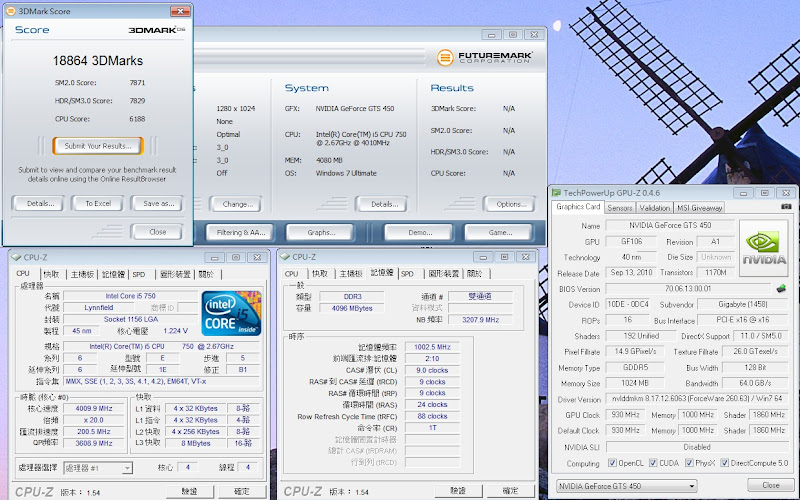Switch to the Sensors tab in GPU-Z

620,208
